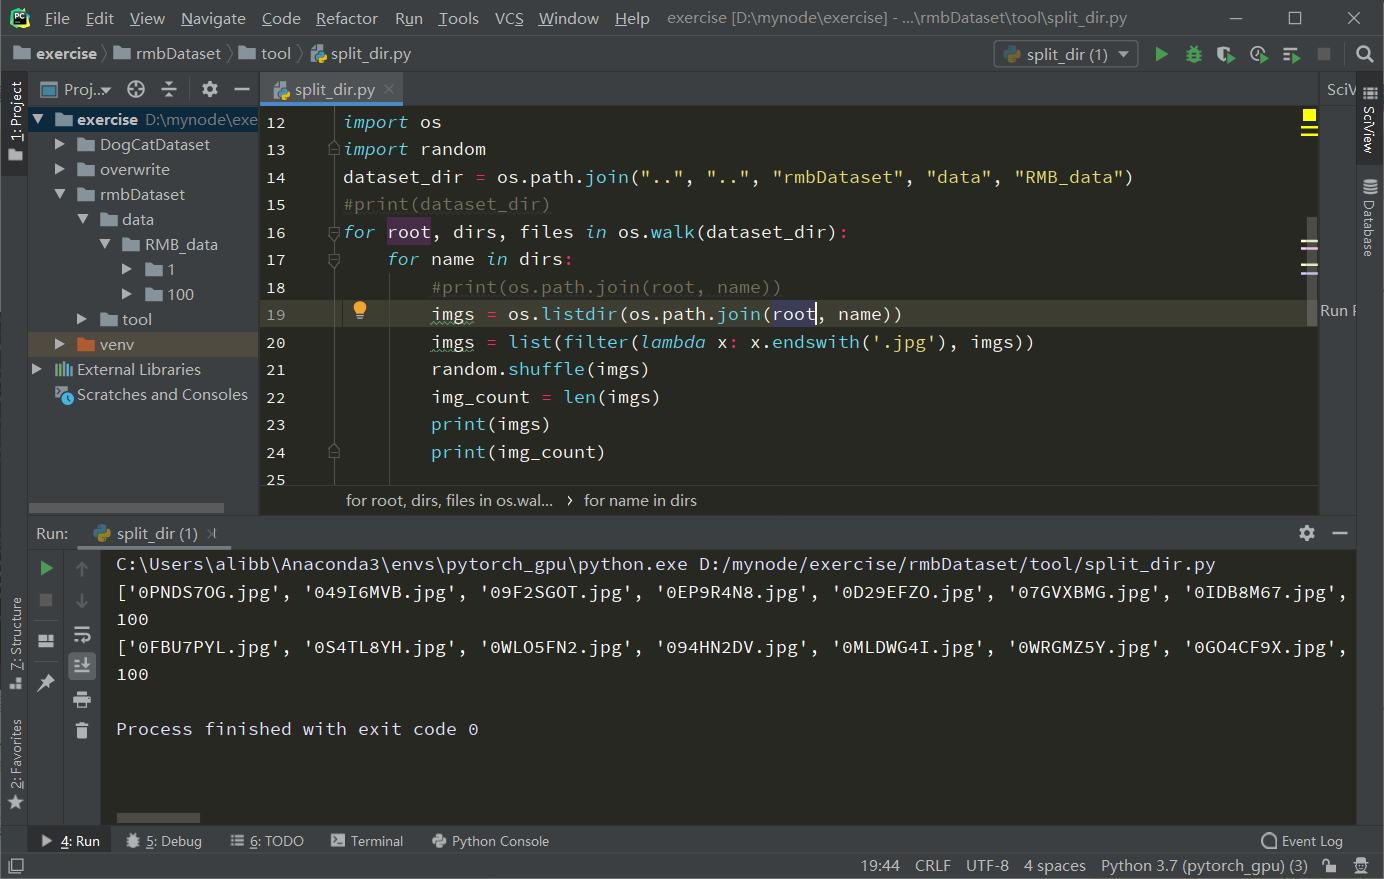Toggle read-only lock in status bar
The height and width of the screenshot is (879, 1384).
(1329, 866)
